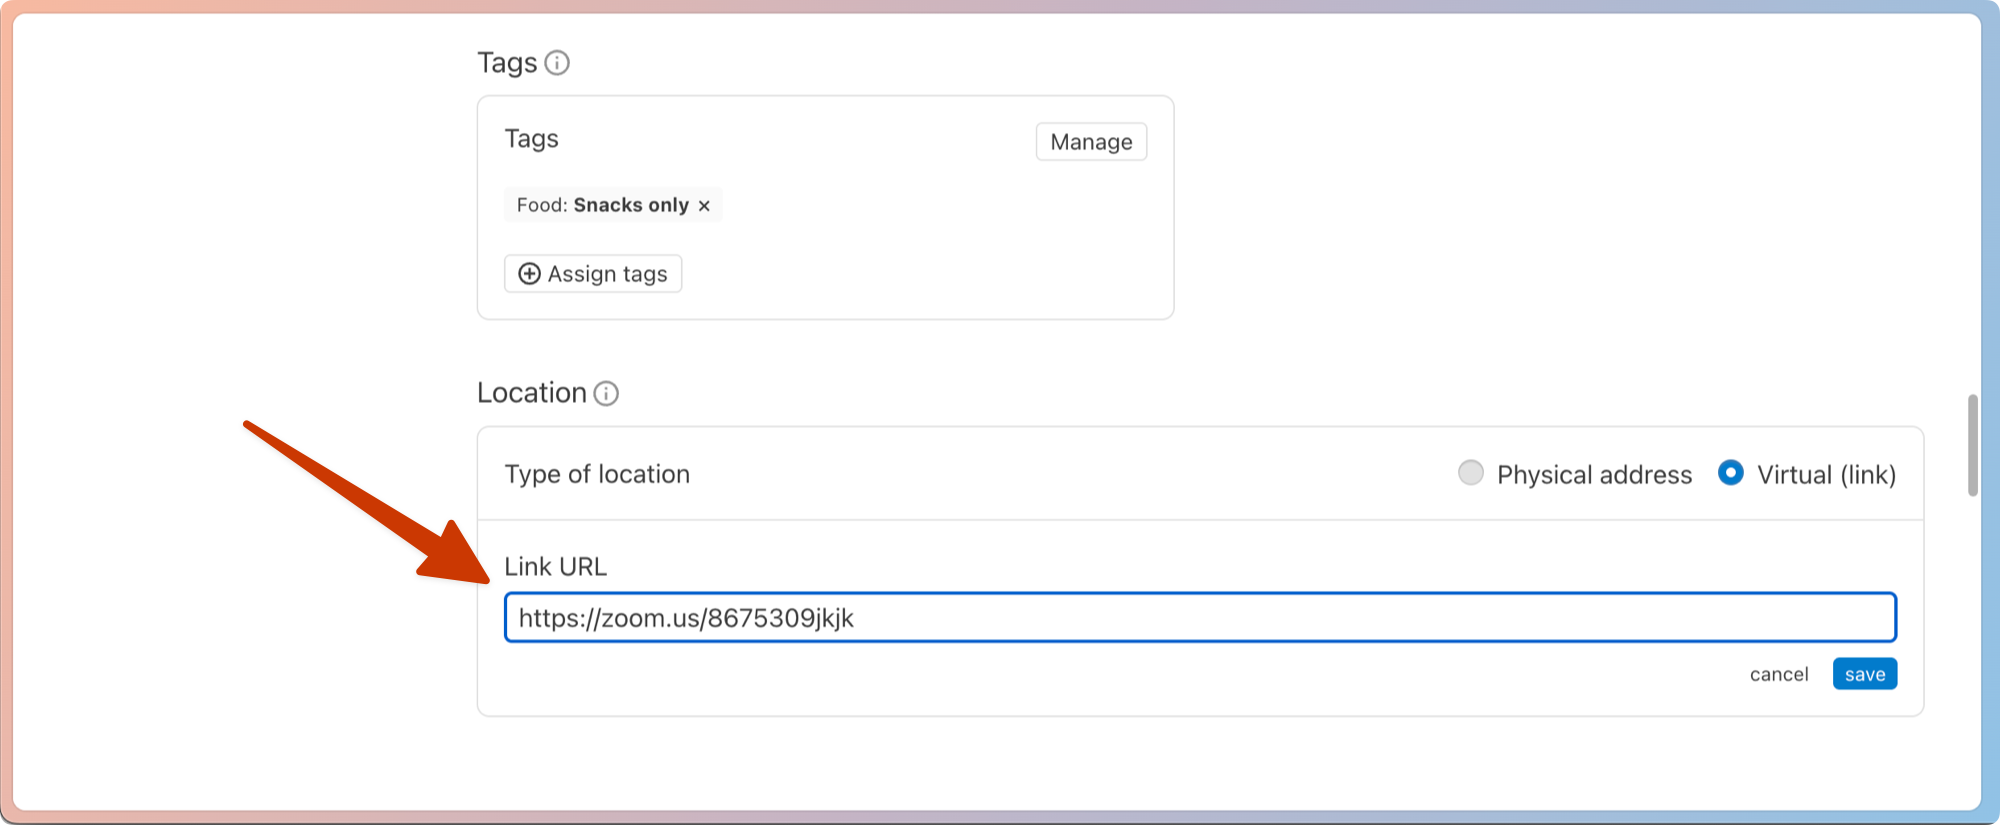Image resolution: width=2000 pixels, height=825 pixels.
Task: Click the Location section heading
Action: pyautogui.click(x=531, y=393)
